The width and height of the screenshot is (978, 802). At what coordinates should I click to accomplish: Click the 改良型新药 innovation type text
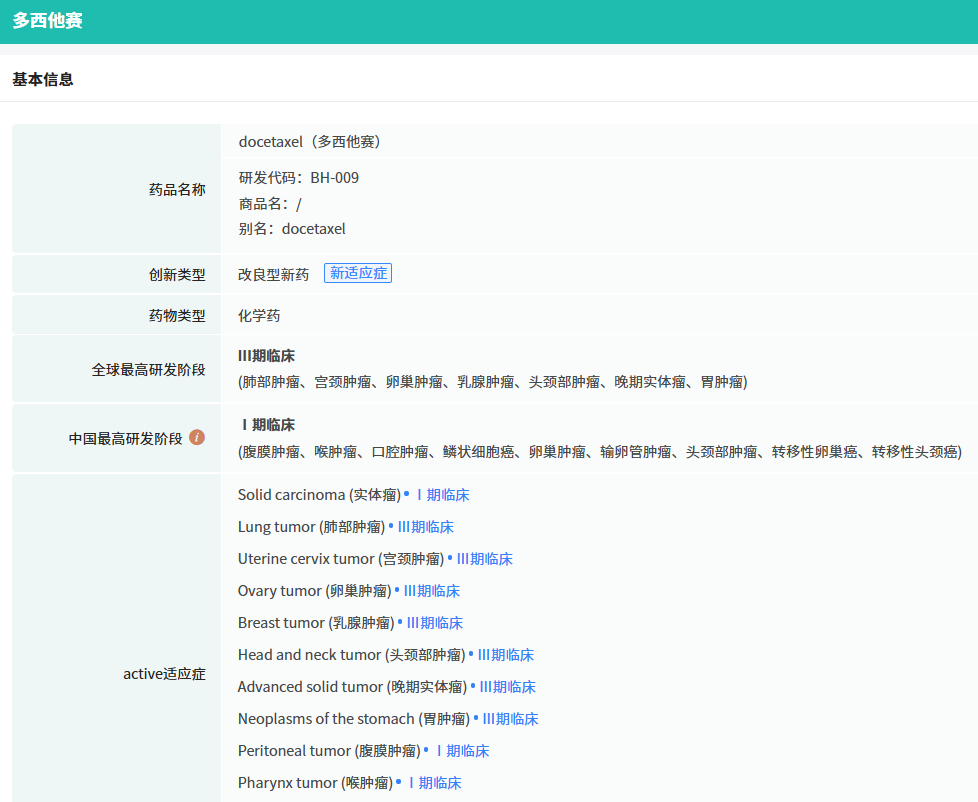point(273,274)
